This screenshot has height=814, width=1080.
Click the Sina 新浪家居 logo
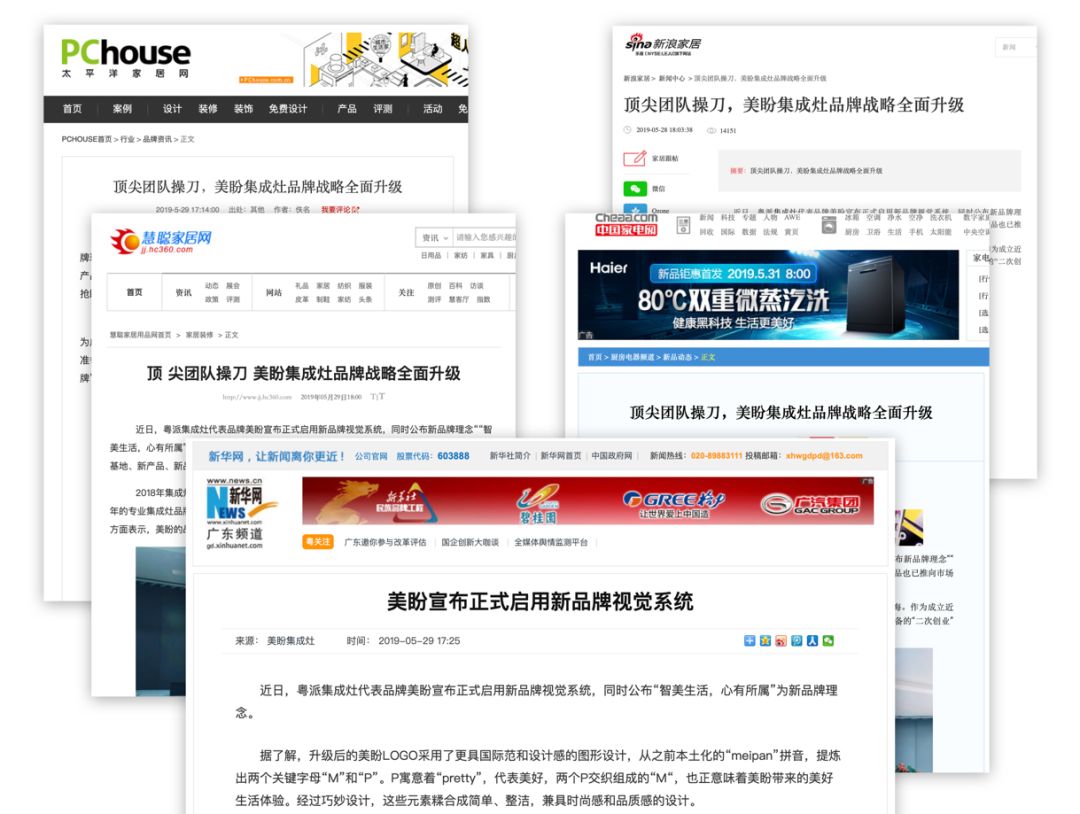663,44
